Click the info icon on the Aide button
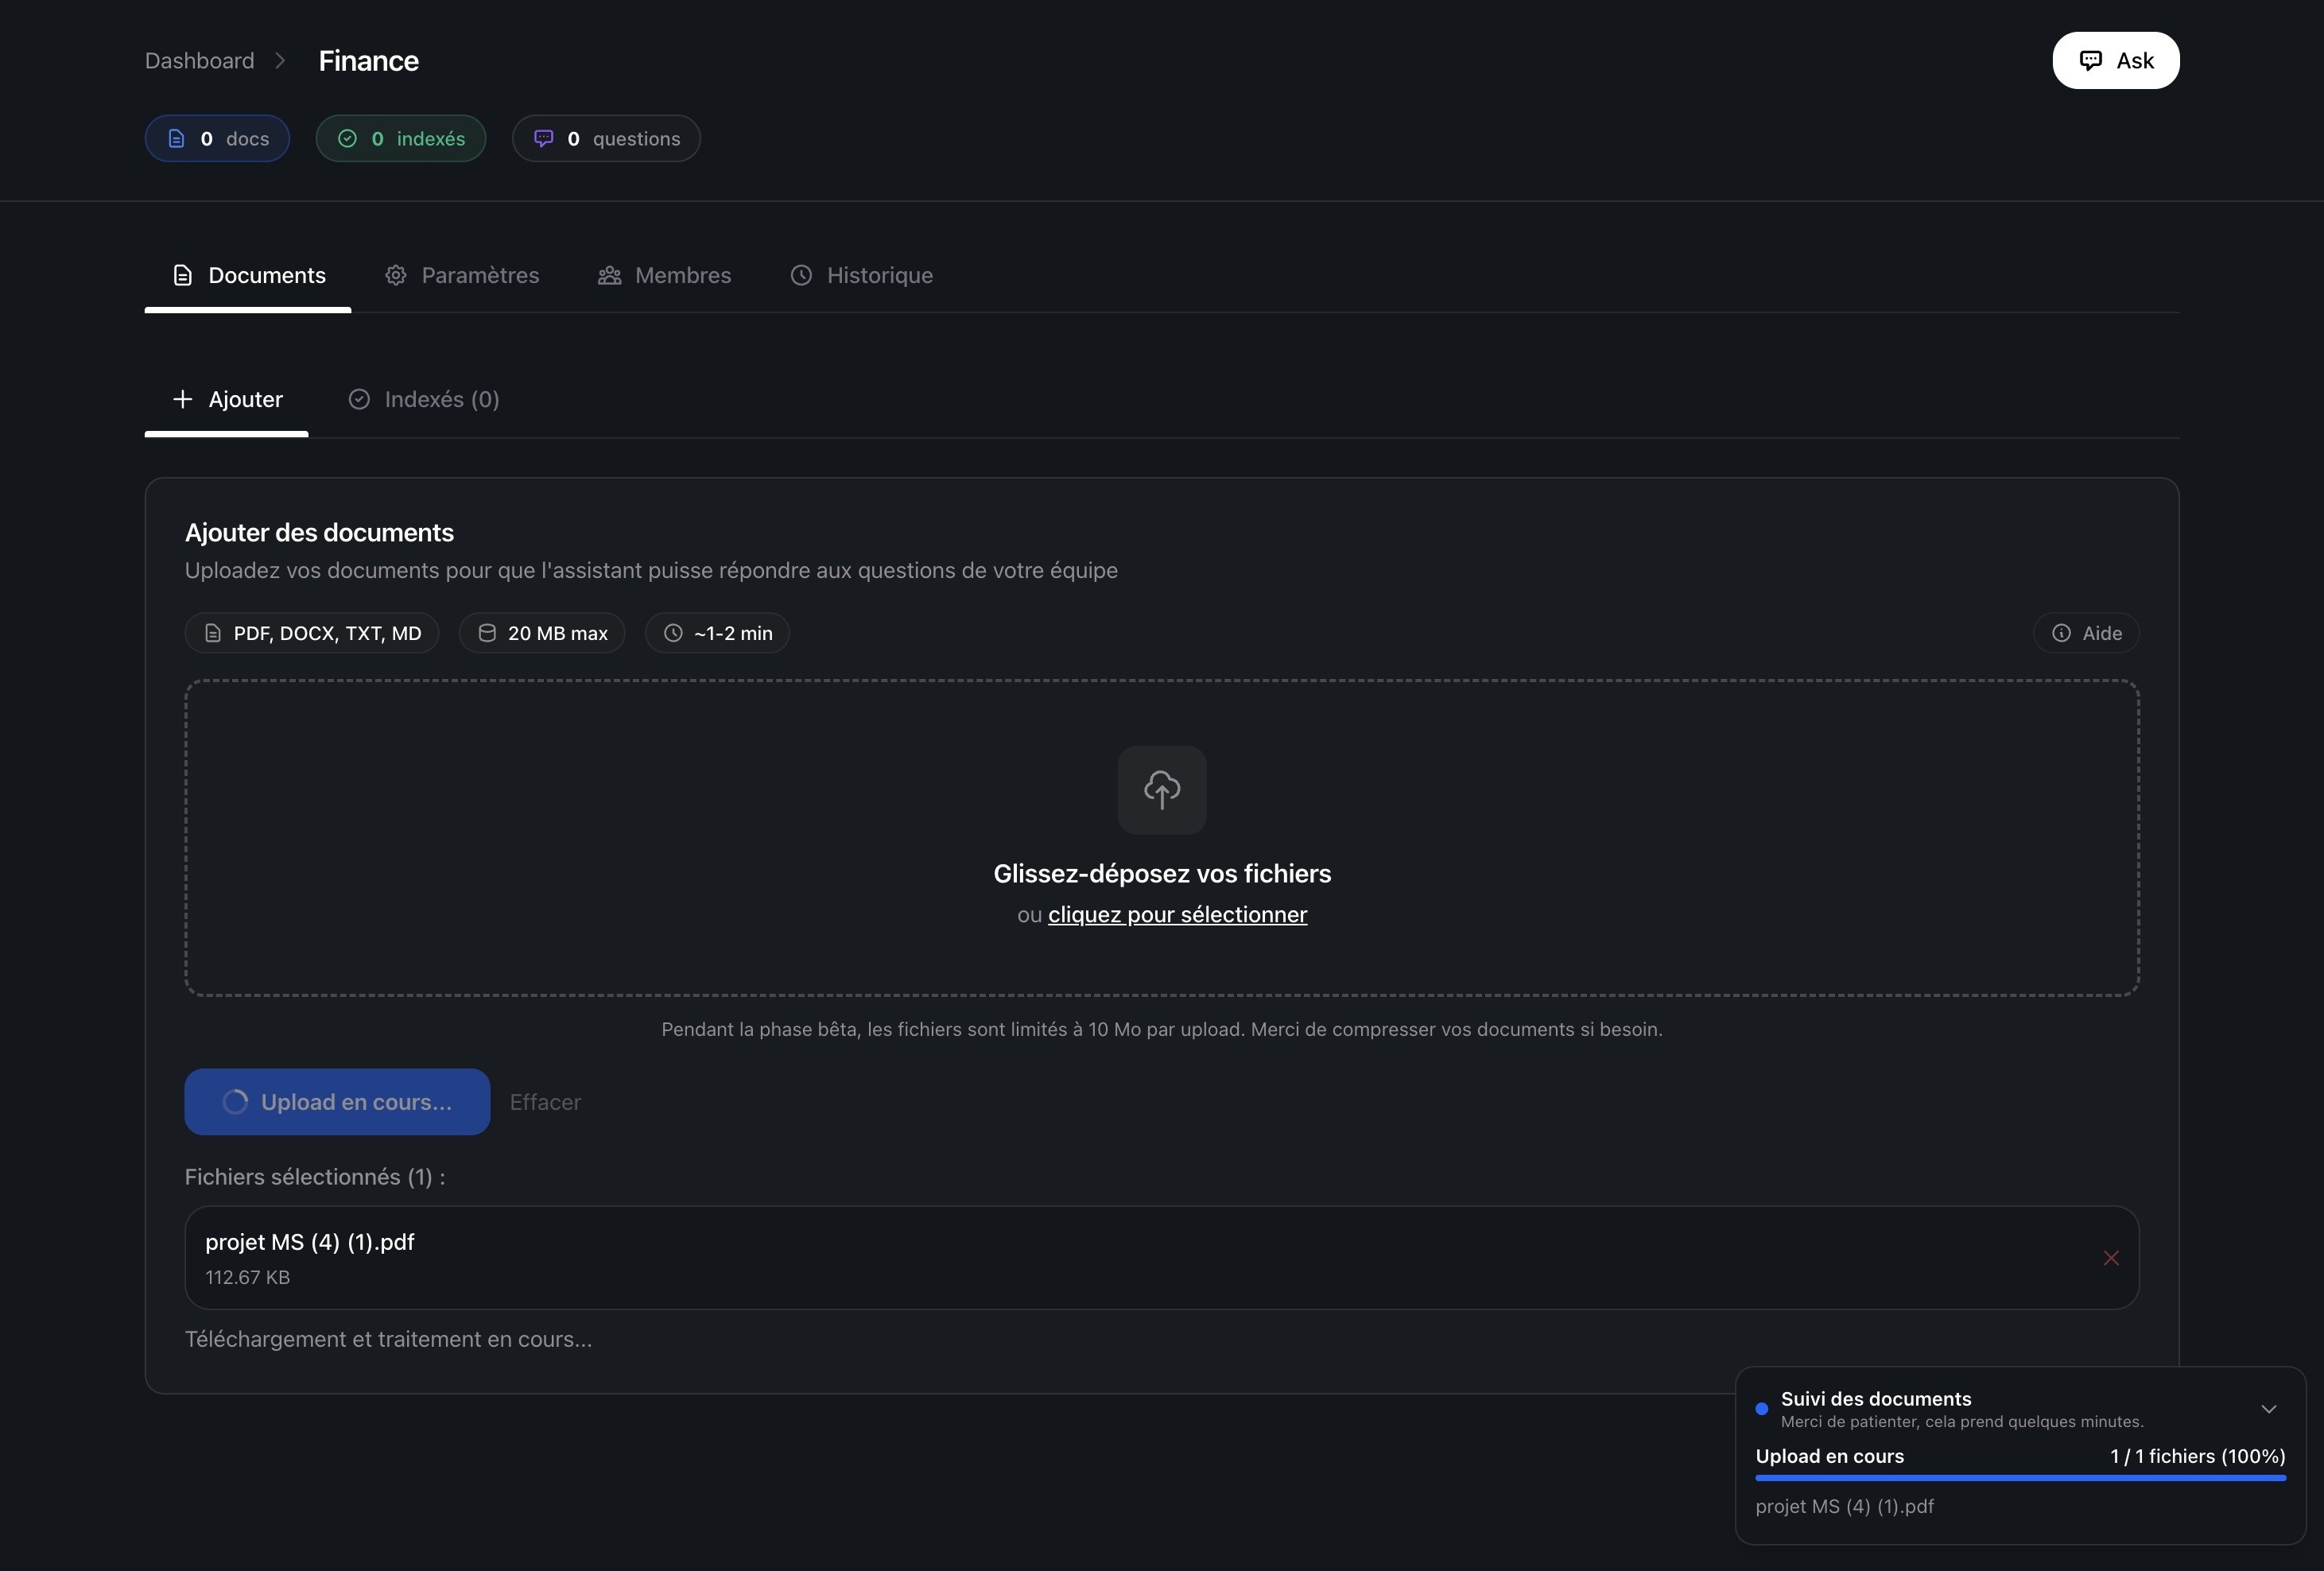The image size is (2324, 1571). point(2061,633)
